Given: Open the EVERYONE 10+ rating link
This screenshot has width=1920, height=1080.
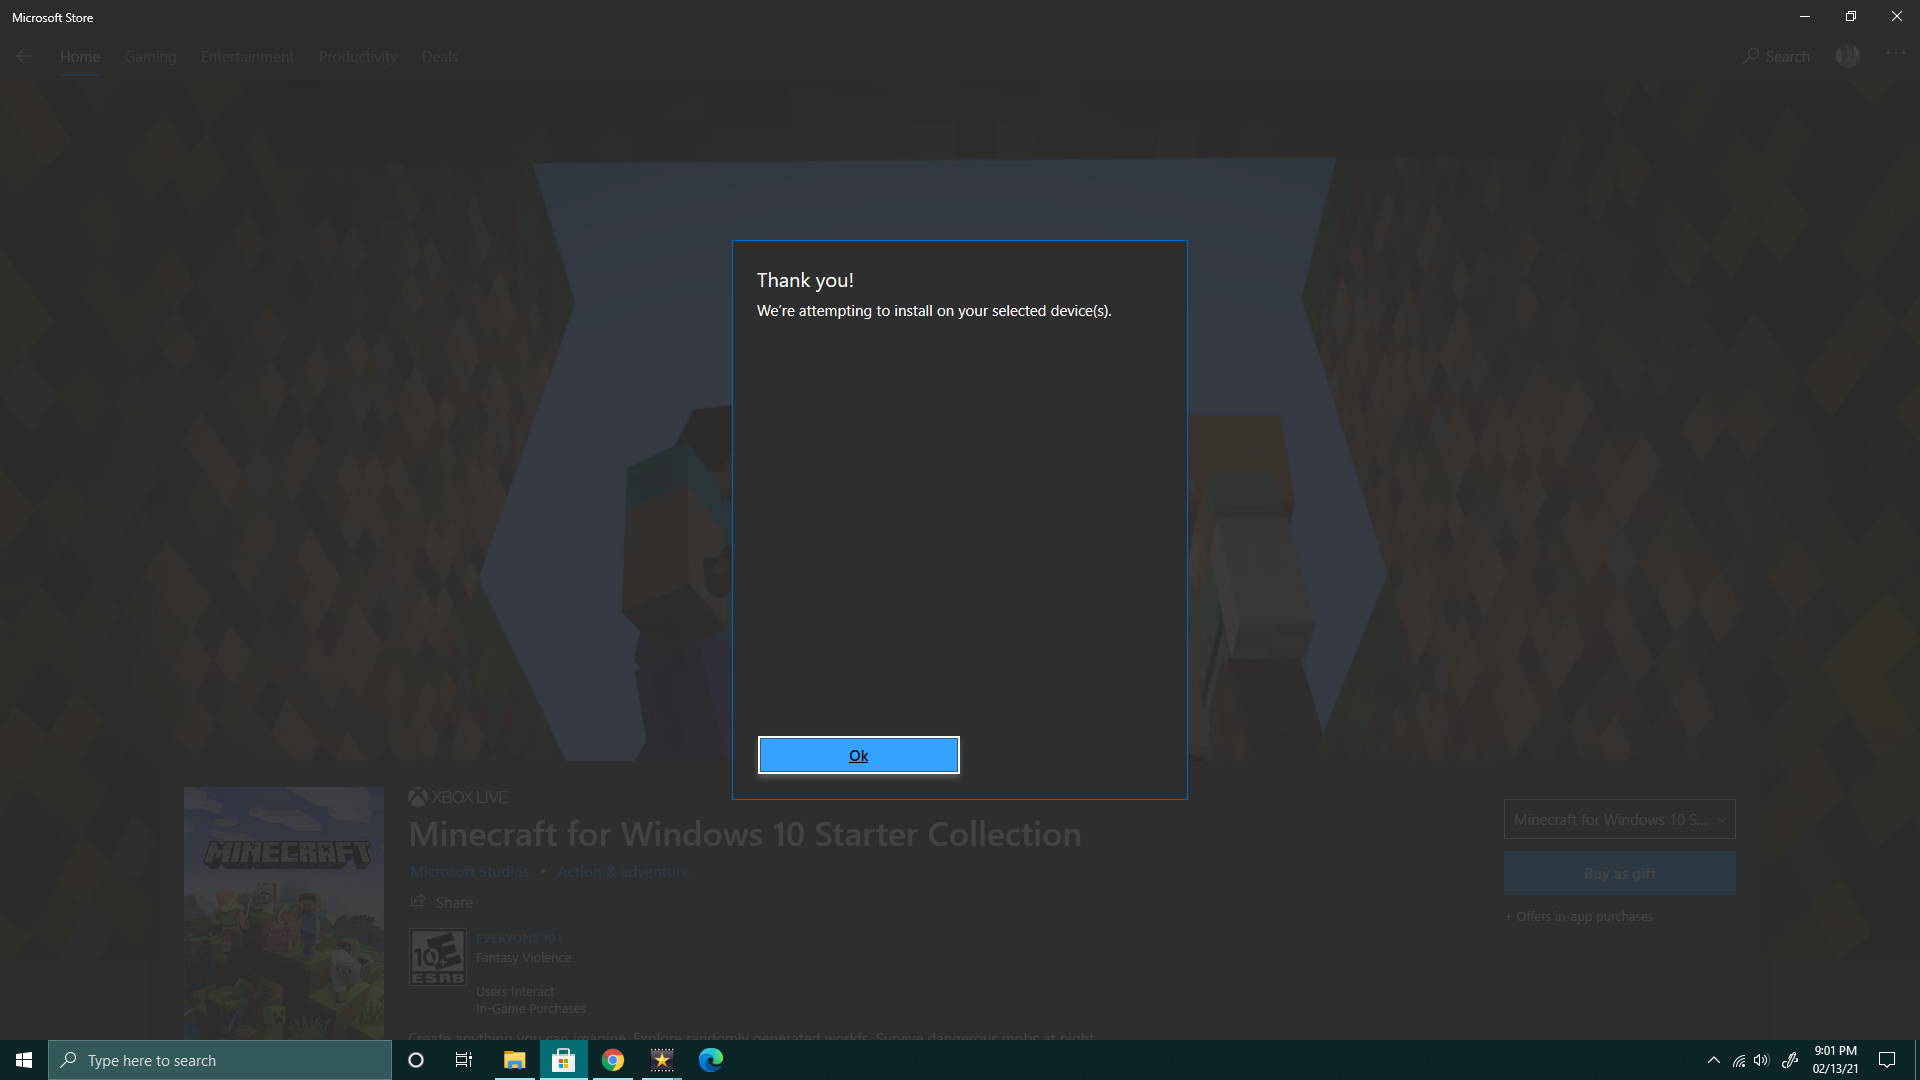Looking at the screenshot, I should pos(519,938).
